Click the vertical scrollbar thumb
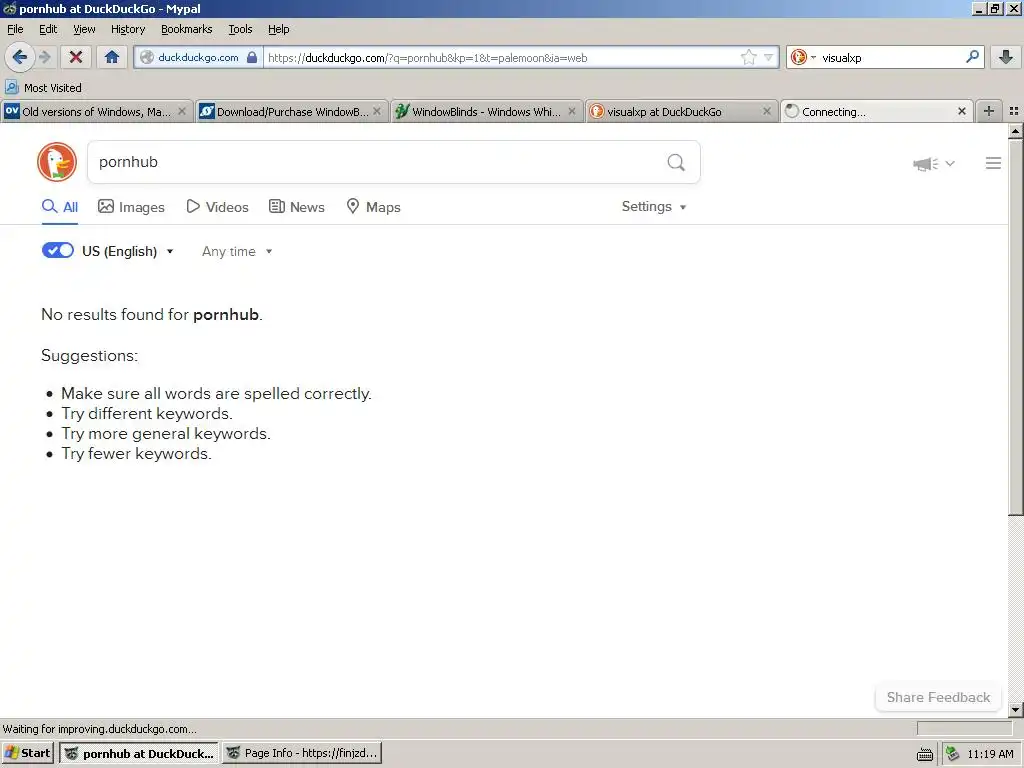 coord(1015,327)
